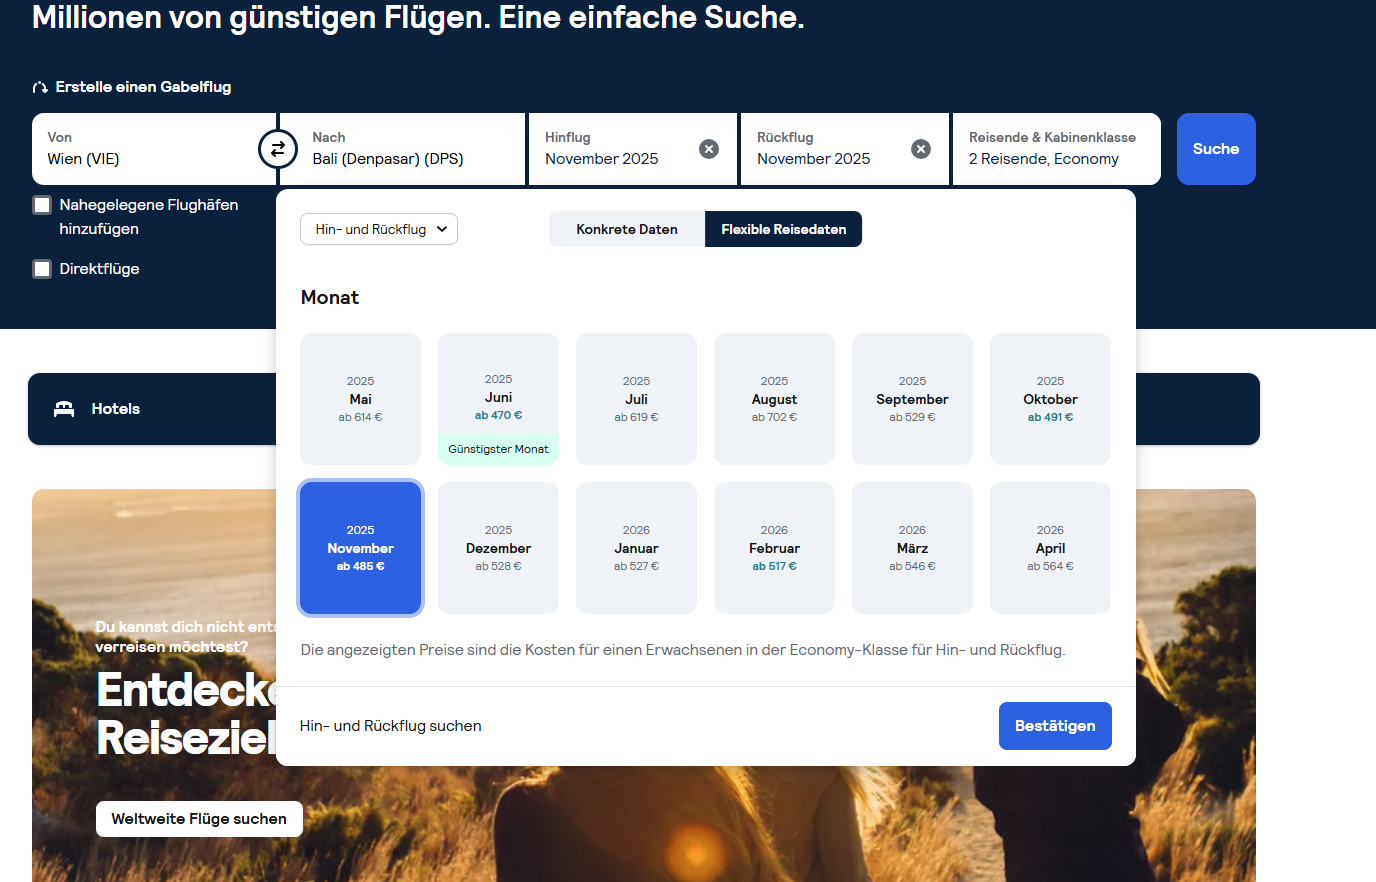Tick the Direktflüge checkbox

42,269
